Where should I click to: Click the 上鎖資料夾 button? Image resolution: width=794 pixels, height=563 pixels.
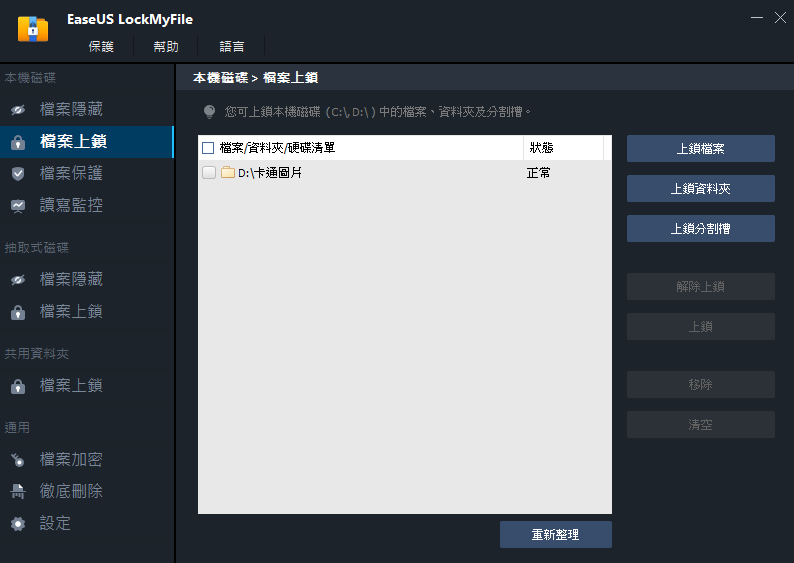pyautogui.click(x=701, y=188)
